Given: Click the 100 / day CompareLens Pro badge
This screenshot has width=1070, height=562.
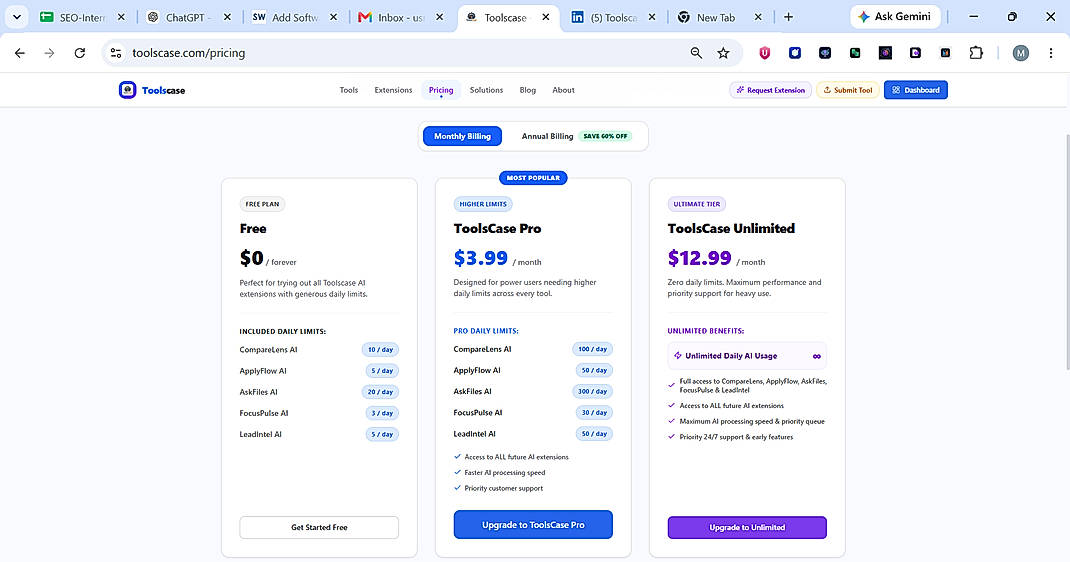Looking at the screenshot, I should click(x=592, y=349).
